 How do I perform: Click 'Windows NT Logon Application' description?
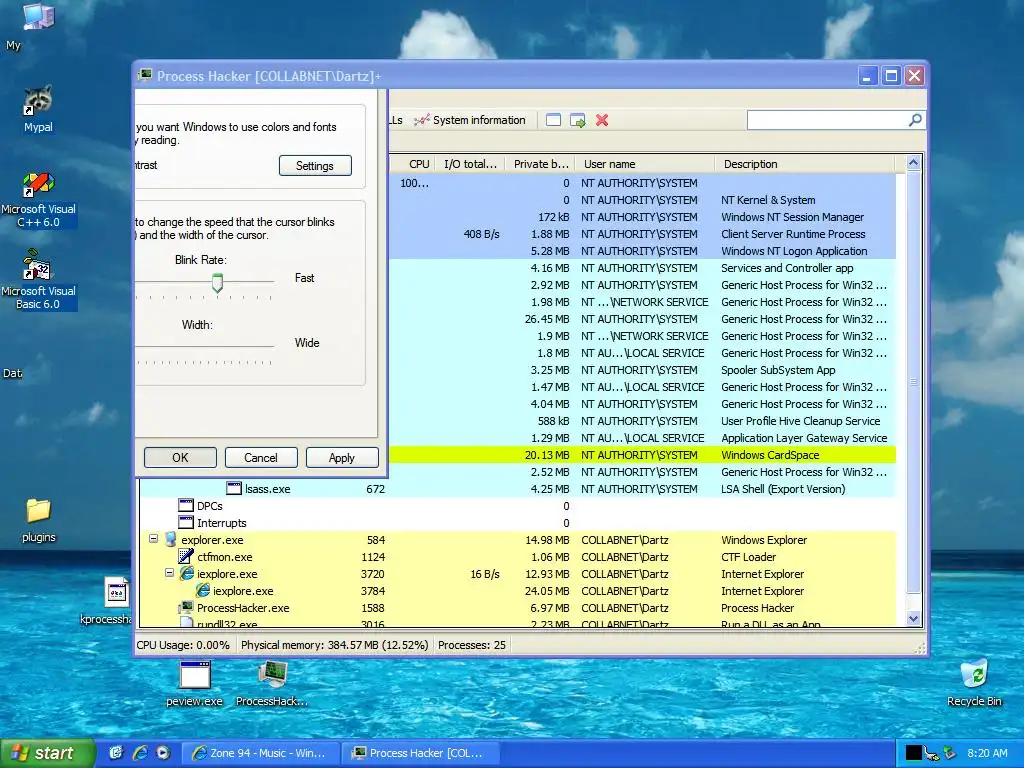[794, 251]
